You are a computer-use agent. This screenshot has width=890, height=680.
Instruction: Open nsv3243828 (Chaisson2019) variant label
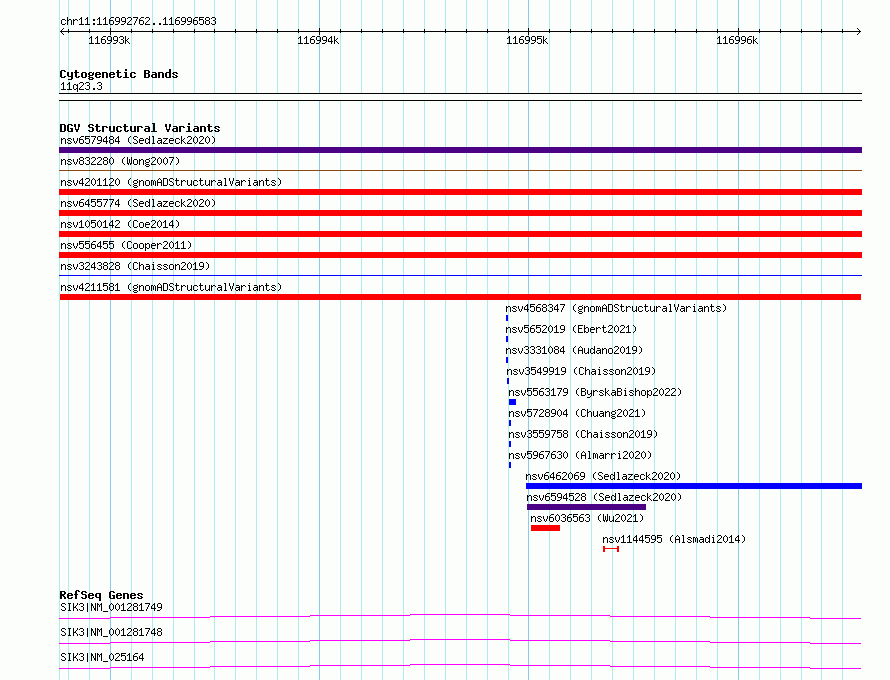click(135, 266)
